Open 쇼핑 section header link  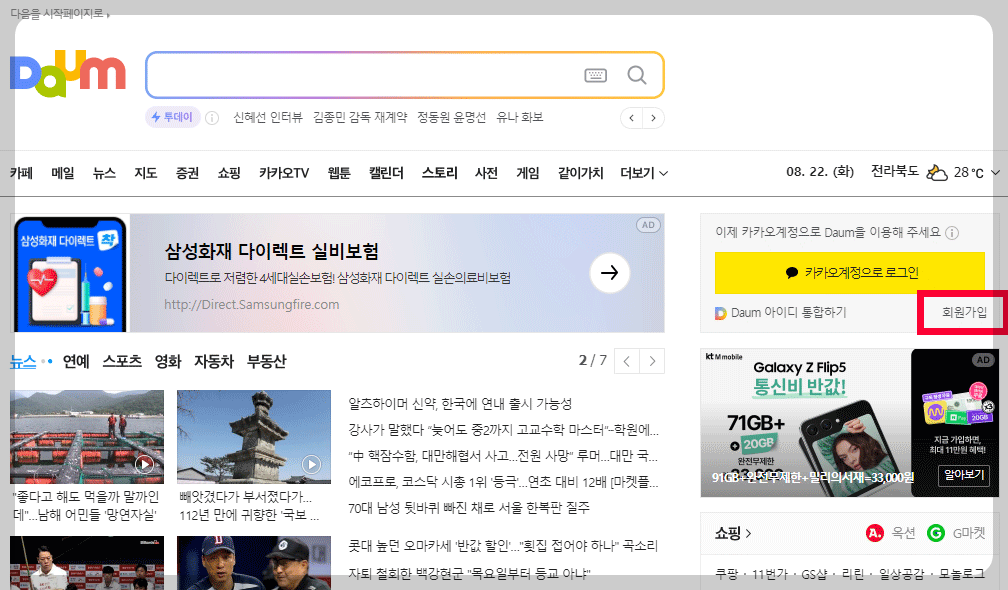click(x=733, y=533)
